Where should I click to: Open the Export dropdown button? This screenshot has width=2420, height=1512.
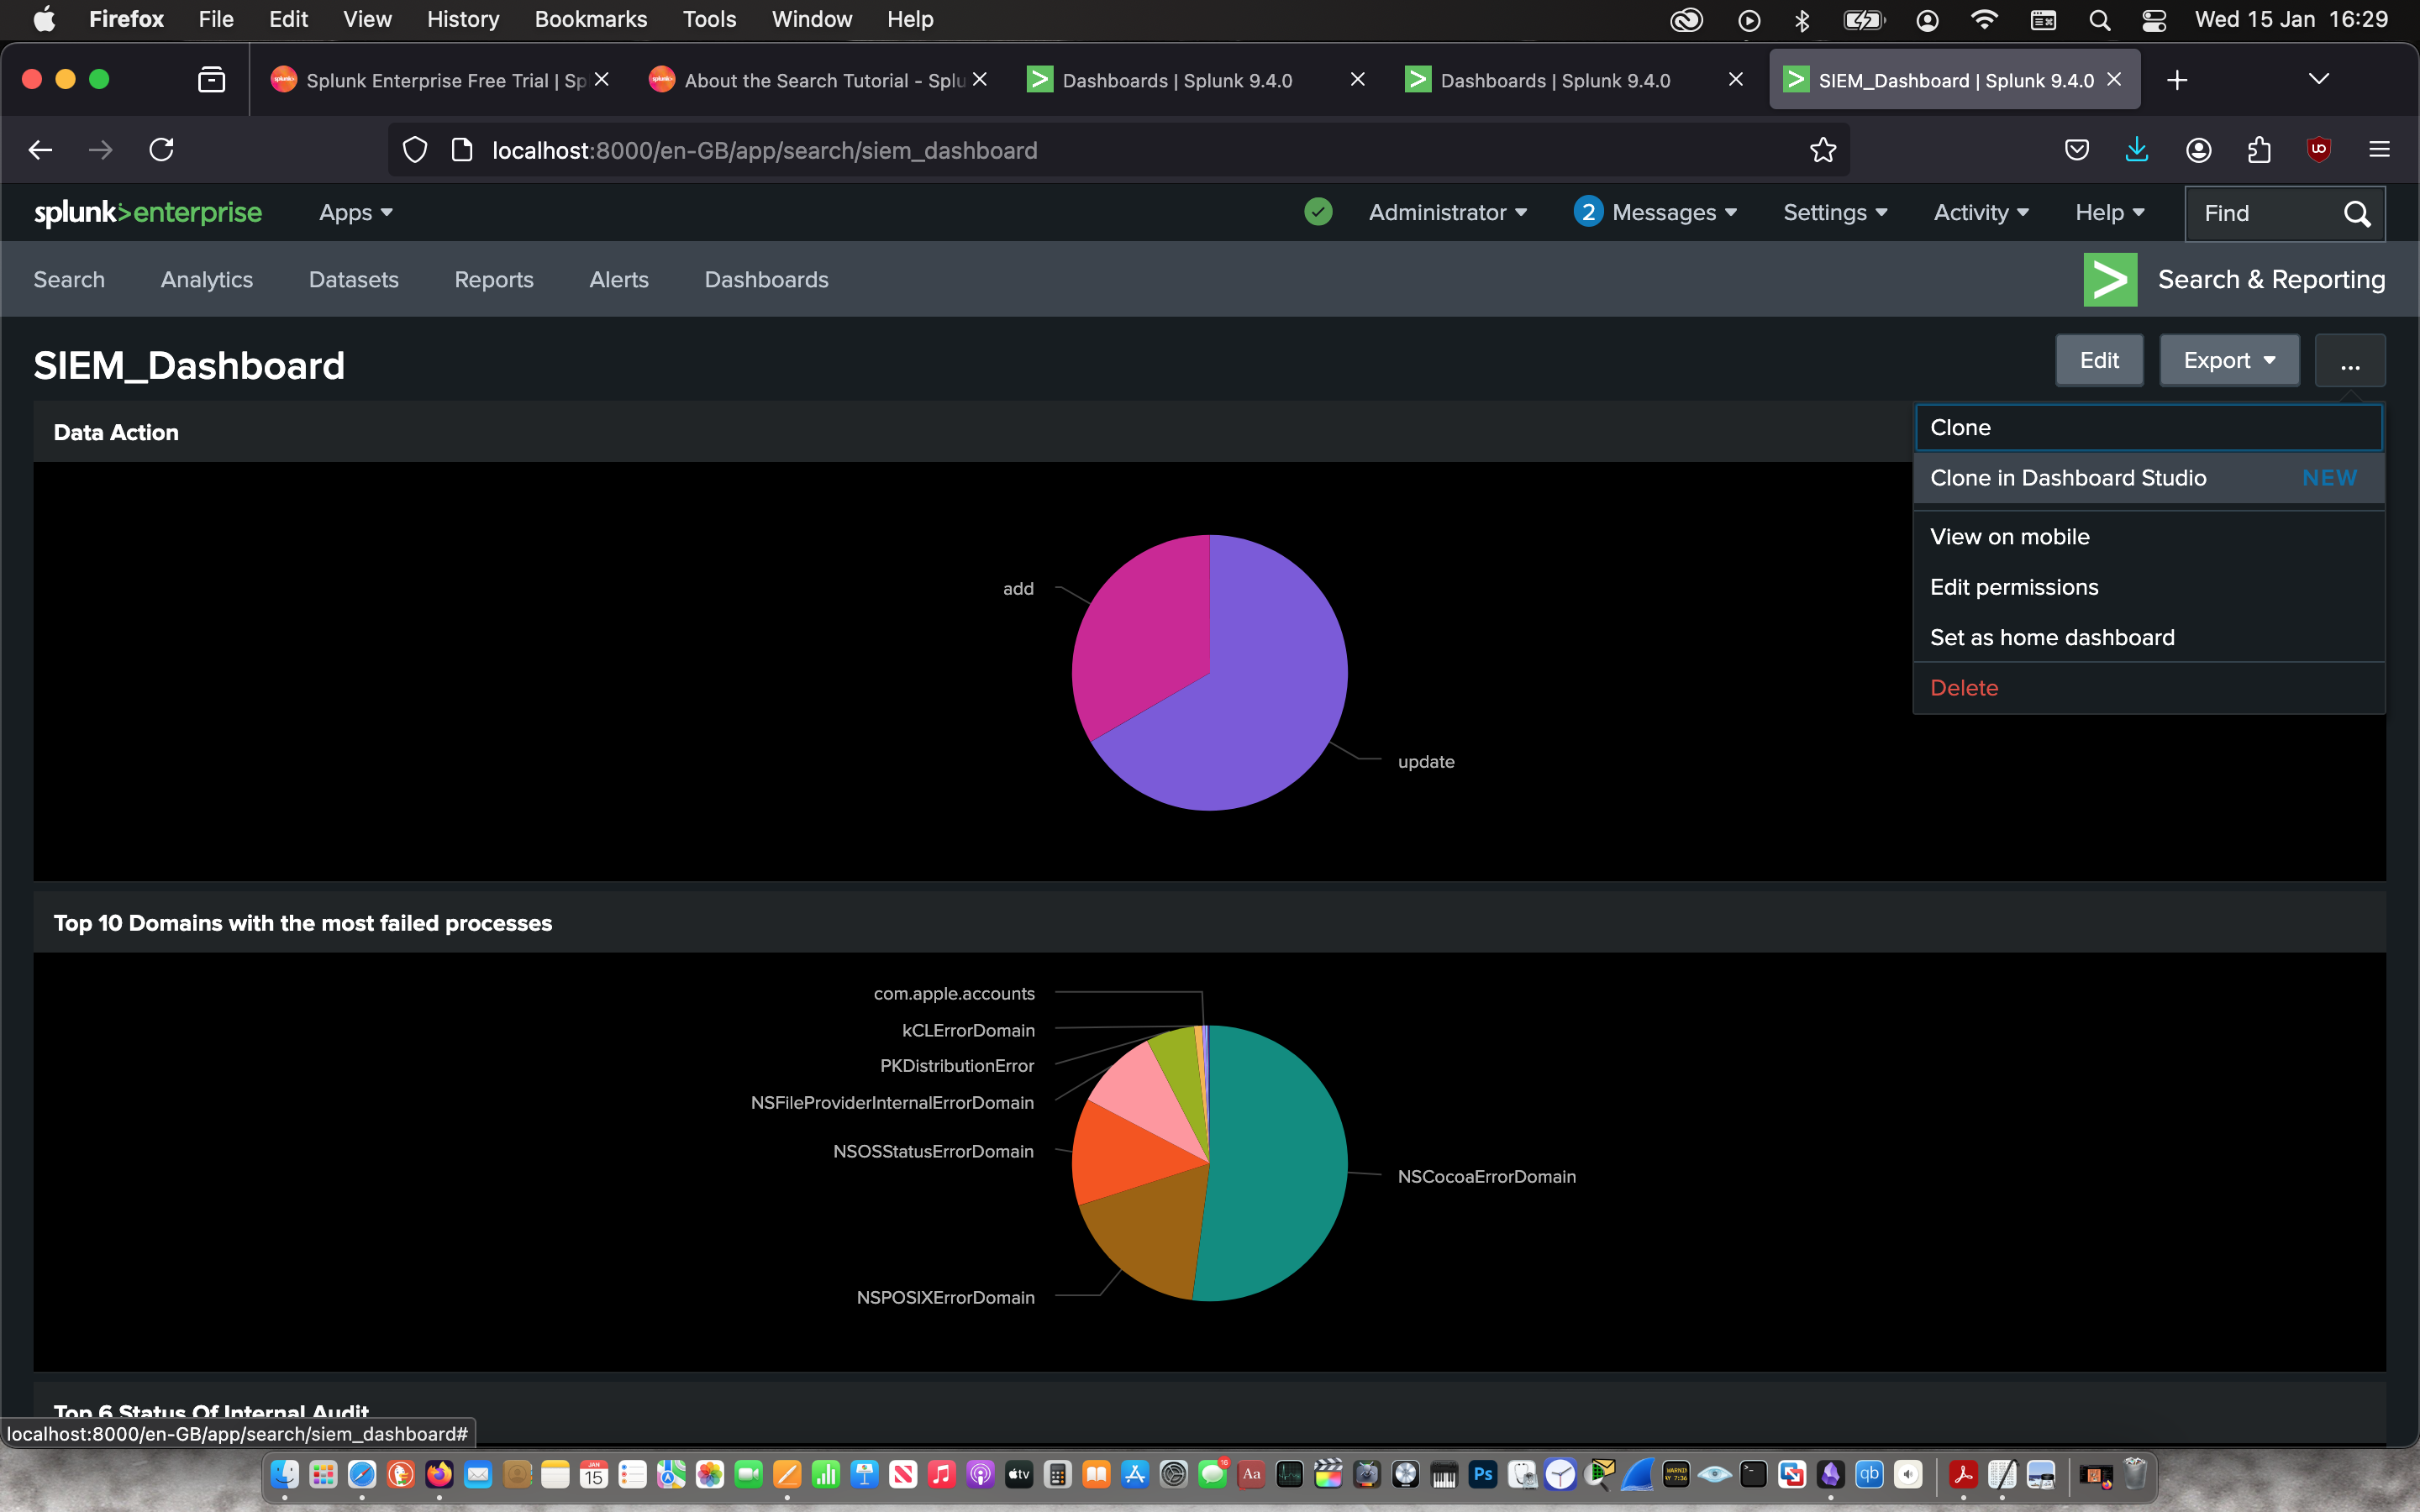coord(2228,360)
